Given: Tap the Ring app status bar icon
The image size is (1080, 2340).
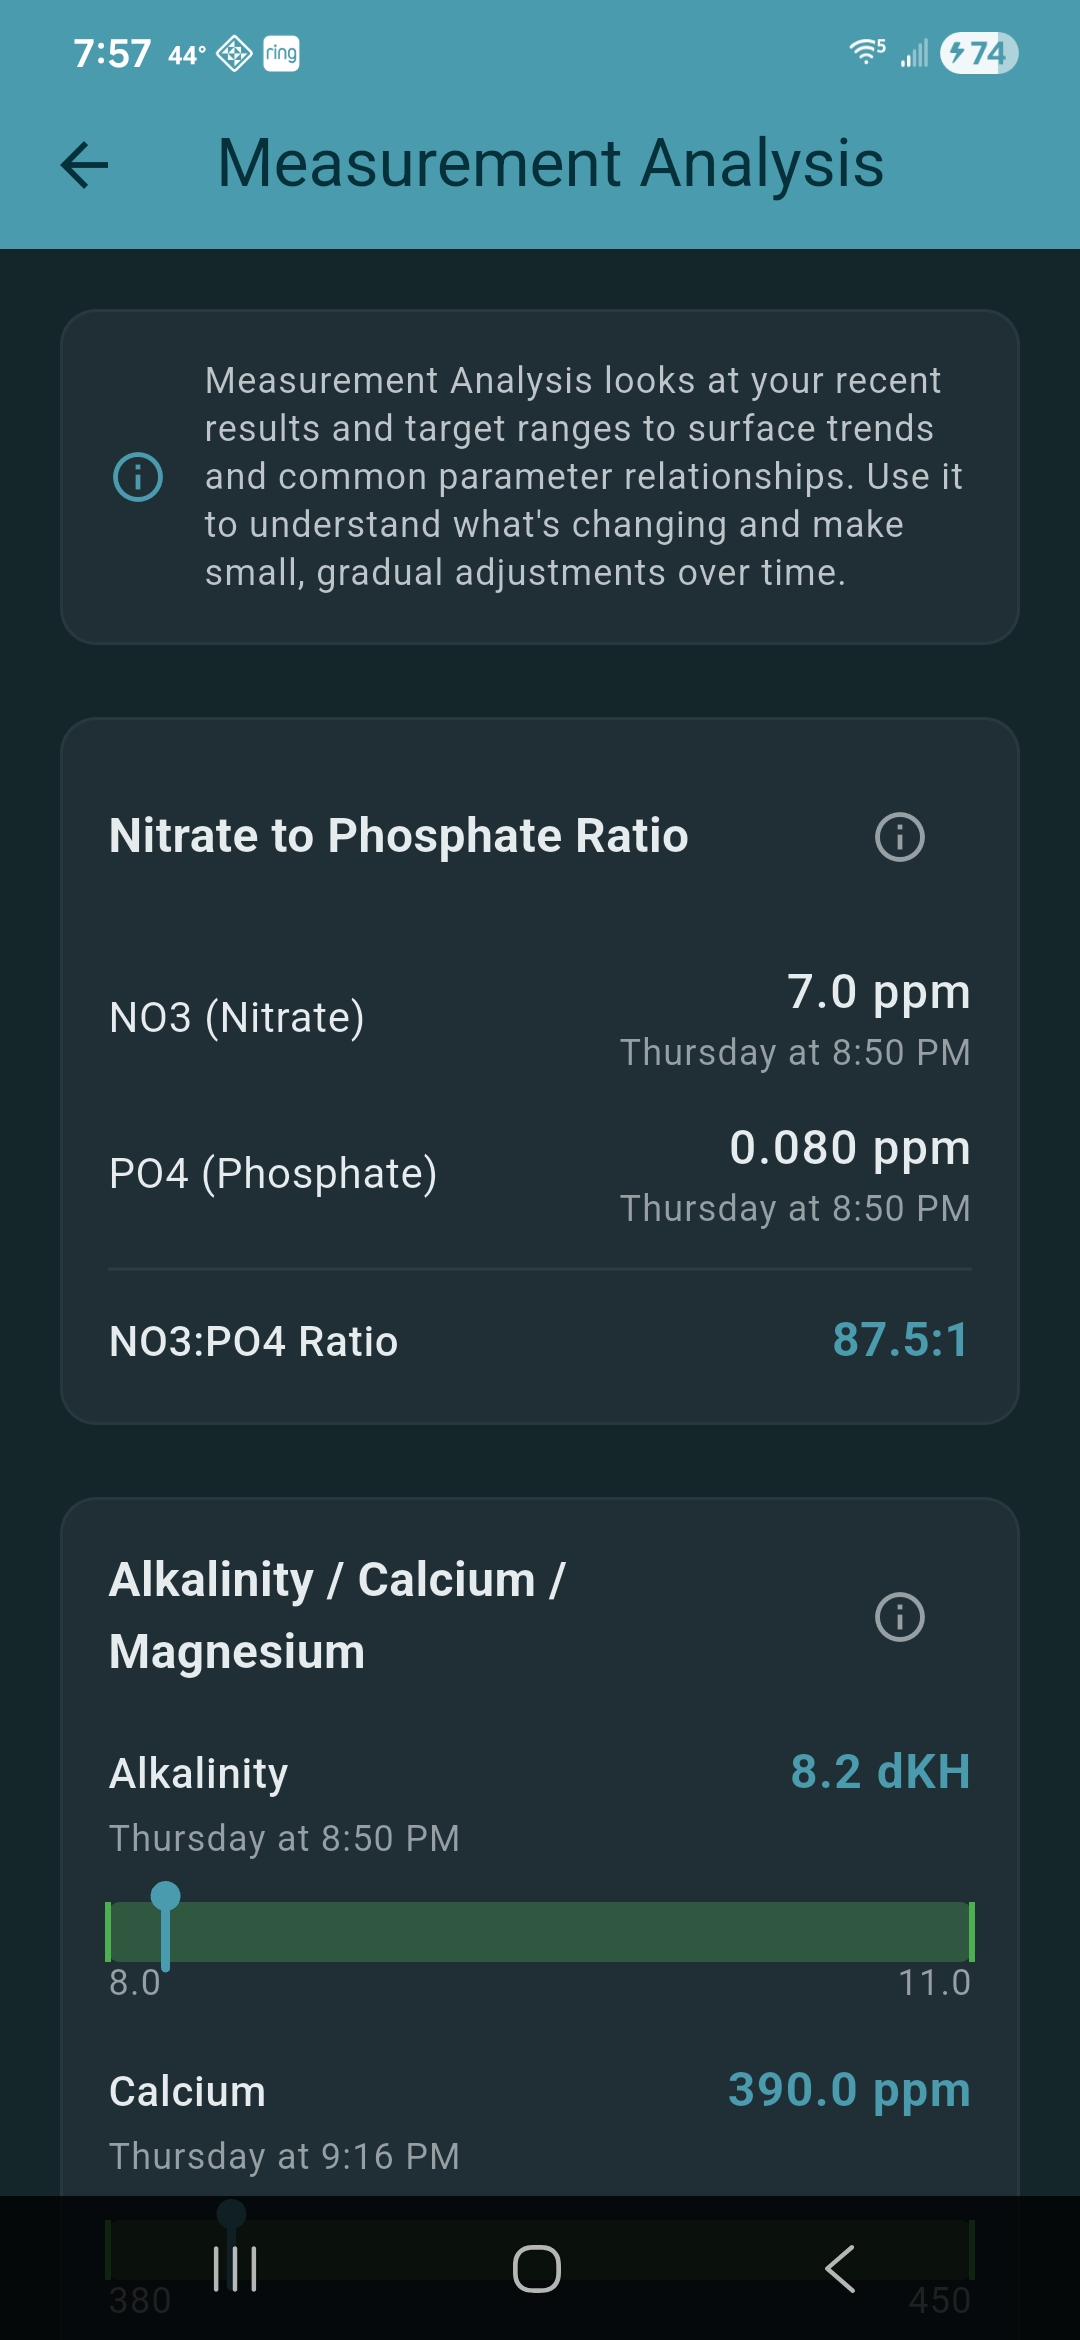Looking at the screenshot, I should [x=281, y=53].
